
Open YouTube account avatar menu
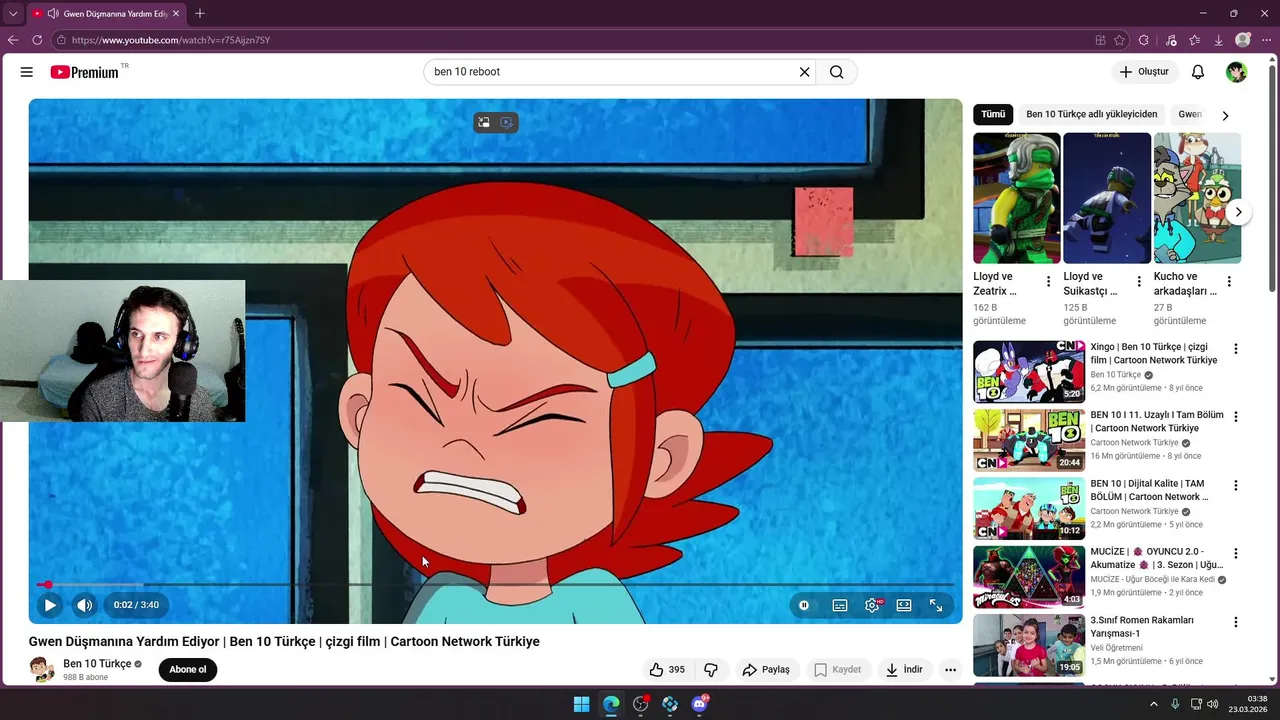tap(1237, 72)
